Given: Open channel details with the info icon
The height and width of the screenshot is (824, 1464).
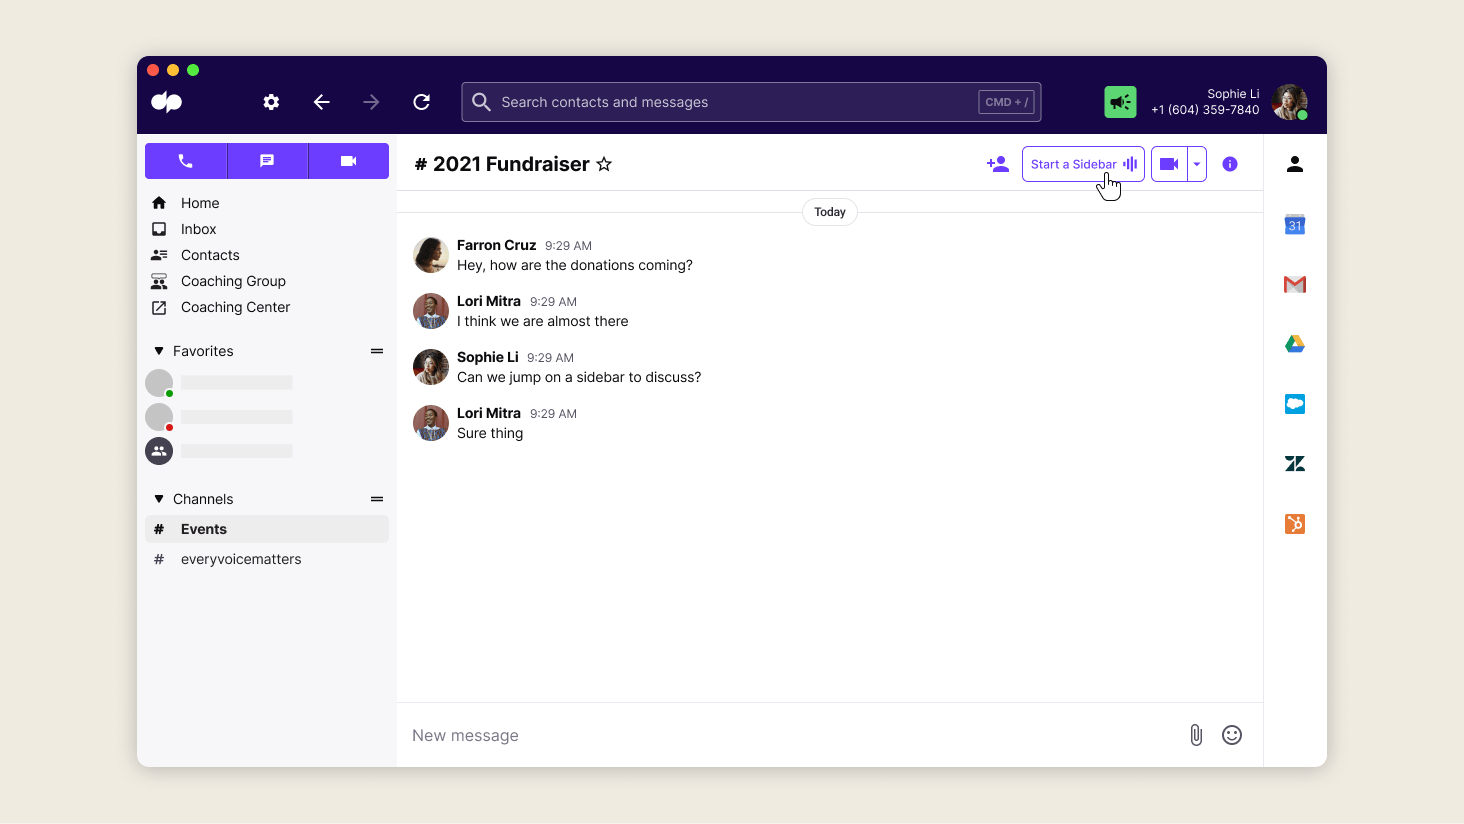Looking at the screenshot, I should click(1229, 163).
